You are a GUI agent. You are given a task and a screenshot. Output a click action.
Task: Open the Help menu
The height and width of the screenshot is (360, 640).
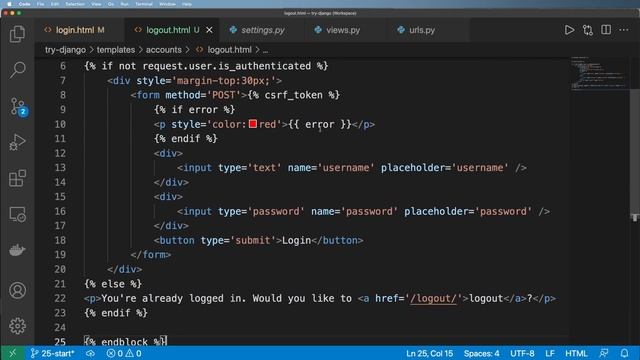tap(187, 4)
